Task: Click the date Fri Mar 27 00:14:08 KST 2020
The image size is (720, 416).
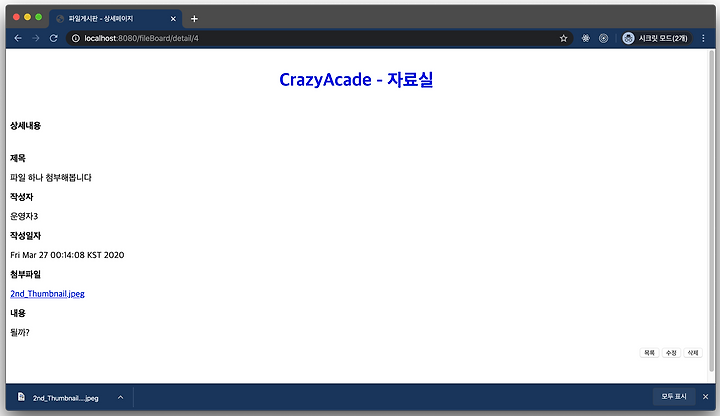Action: pyautogui.click(x=67, y=255)
